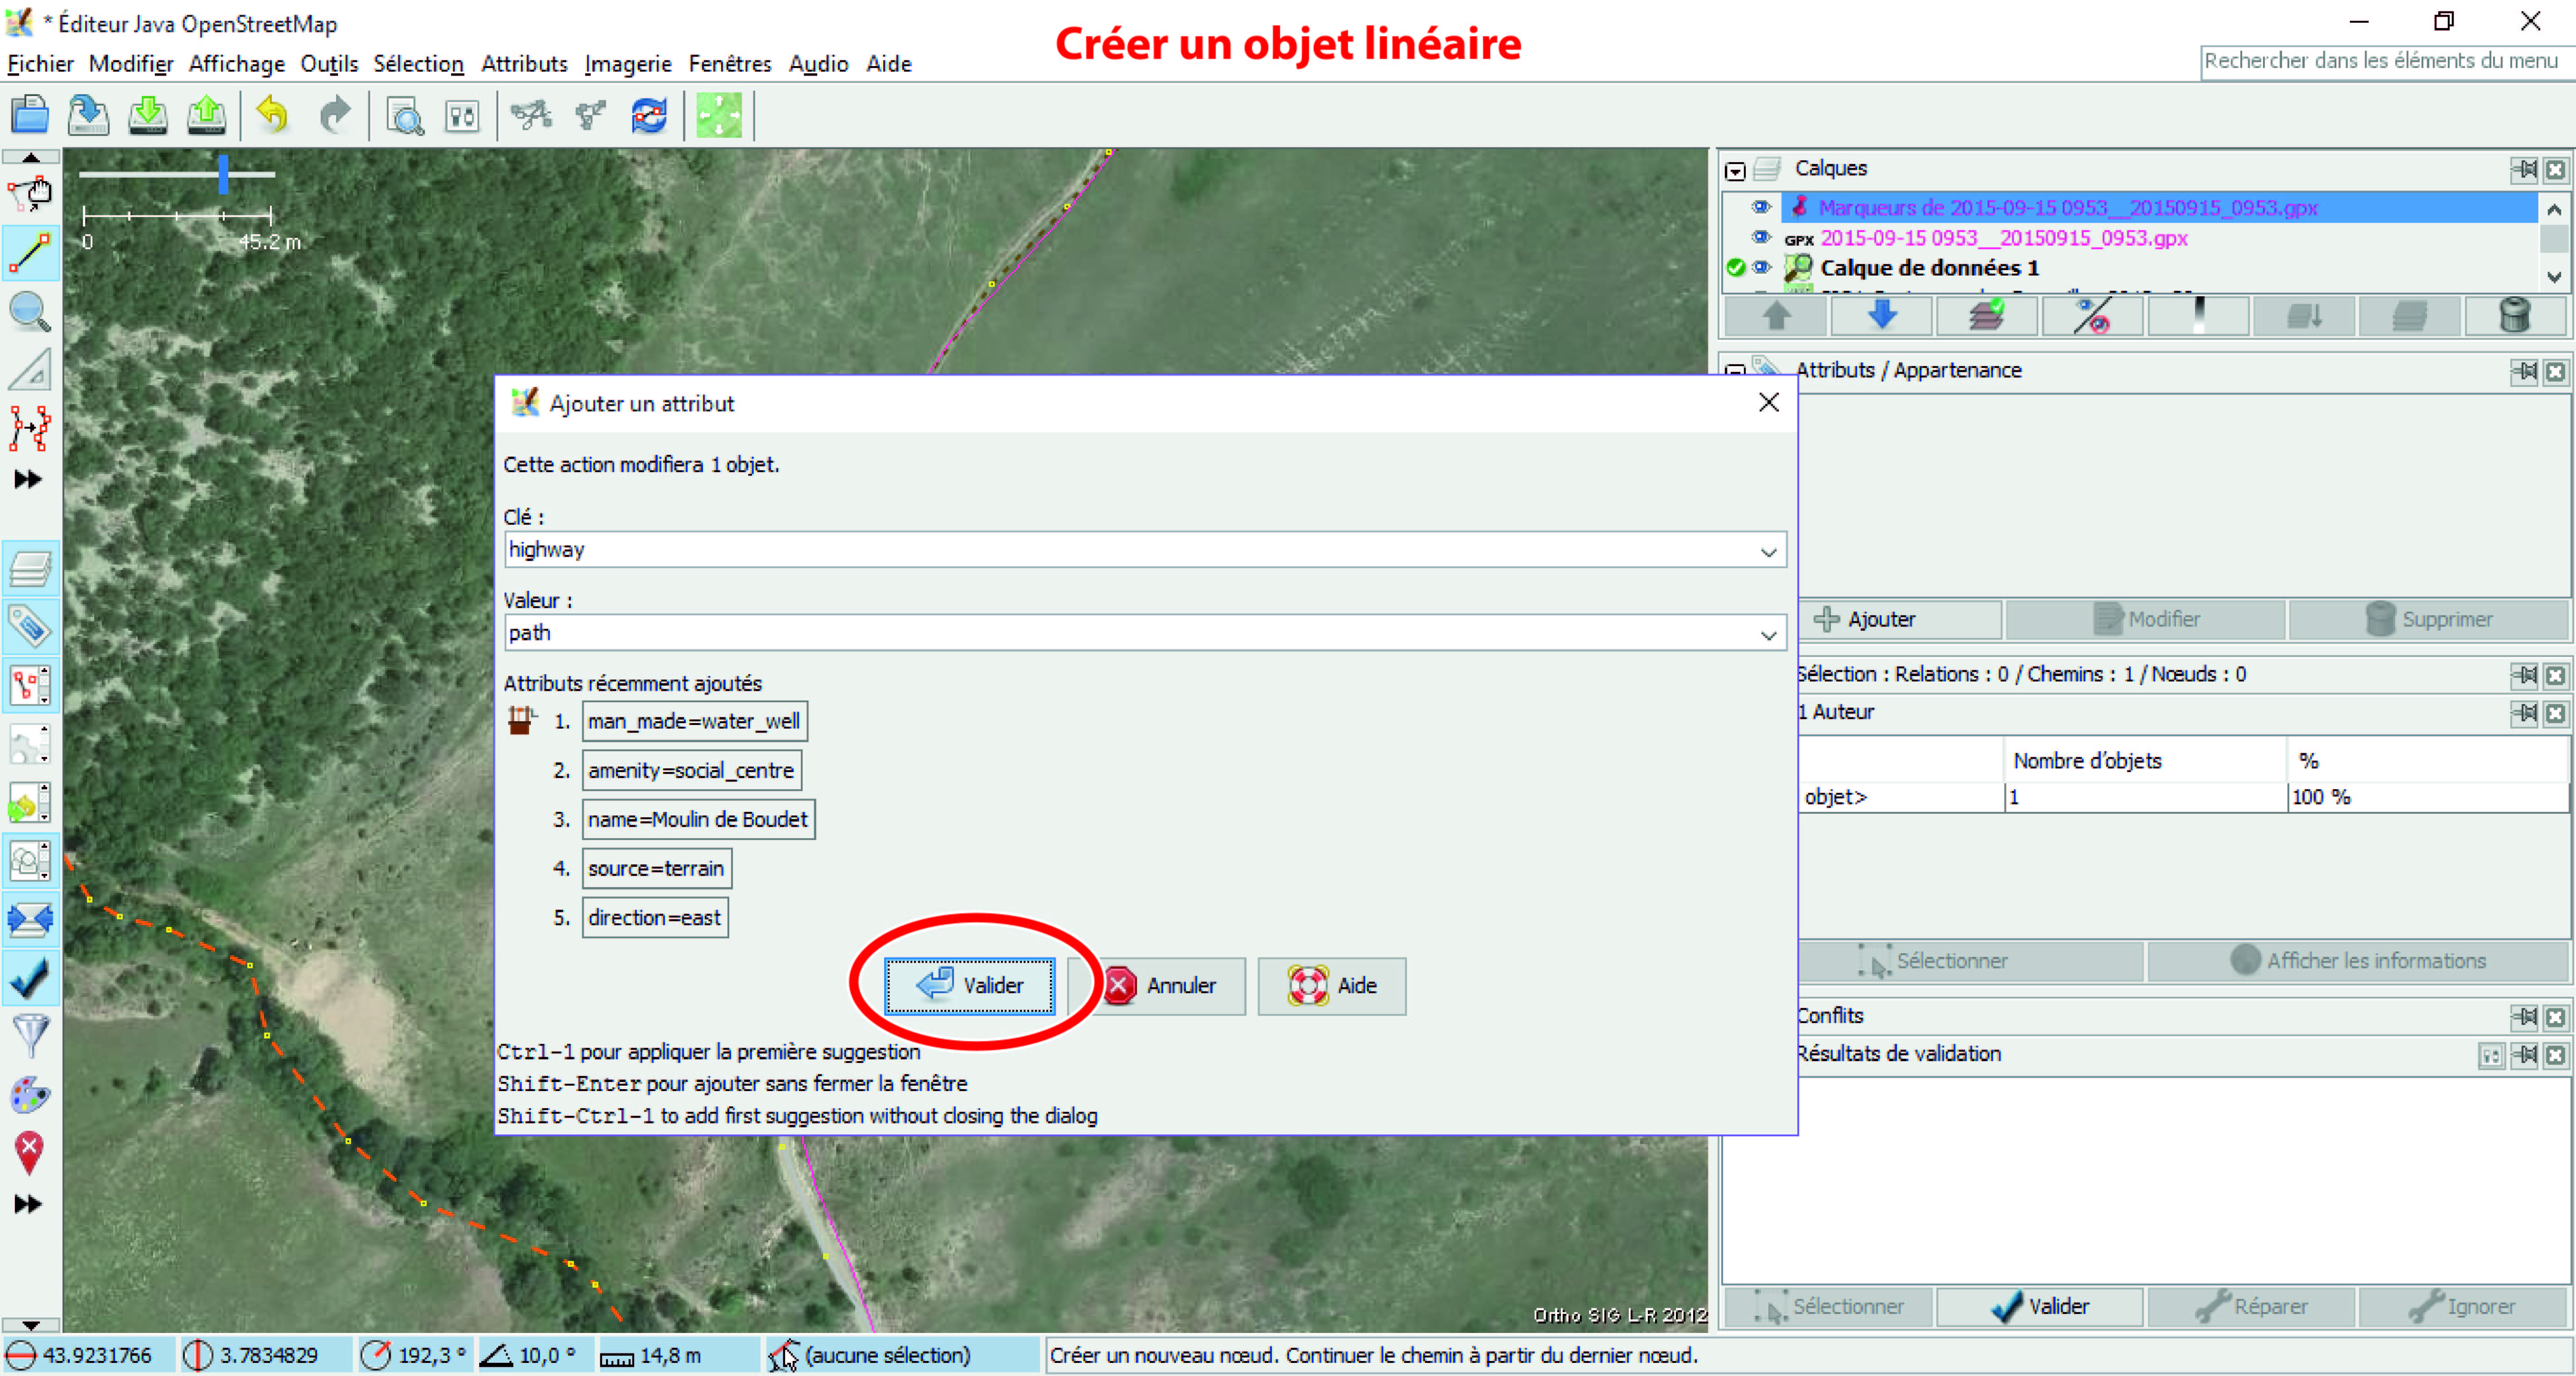Open the search objects magnifier icon
The image size is (2576, 1376).
[405, 116]
